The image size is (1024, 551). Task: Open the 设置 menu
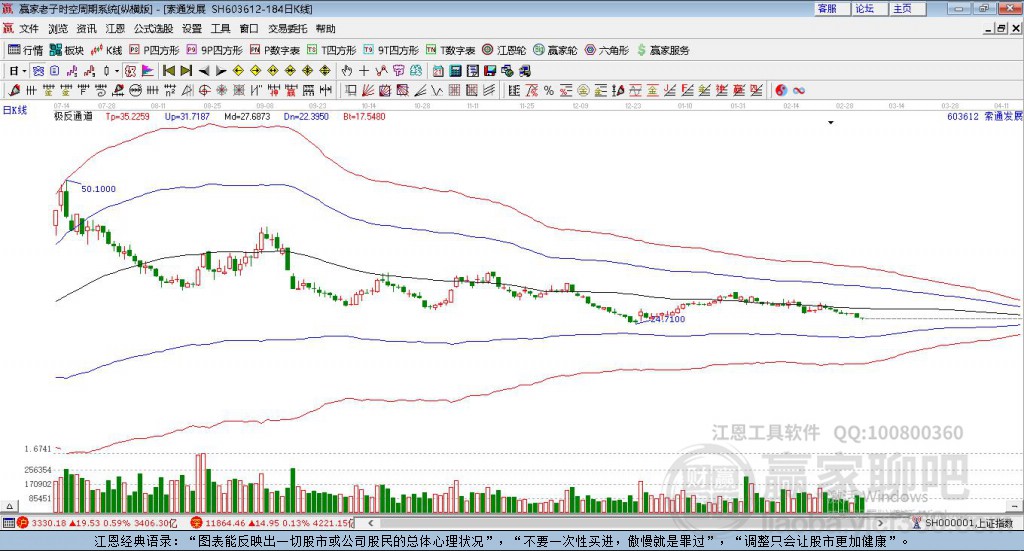[x=191, y=29]
